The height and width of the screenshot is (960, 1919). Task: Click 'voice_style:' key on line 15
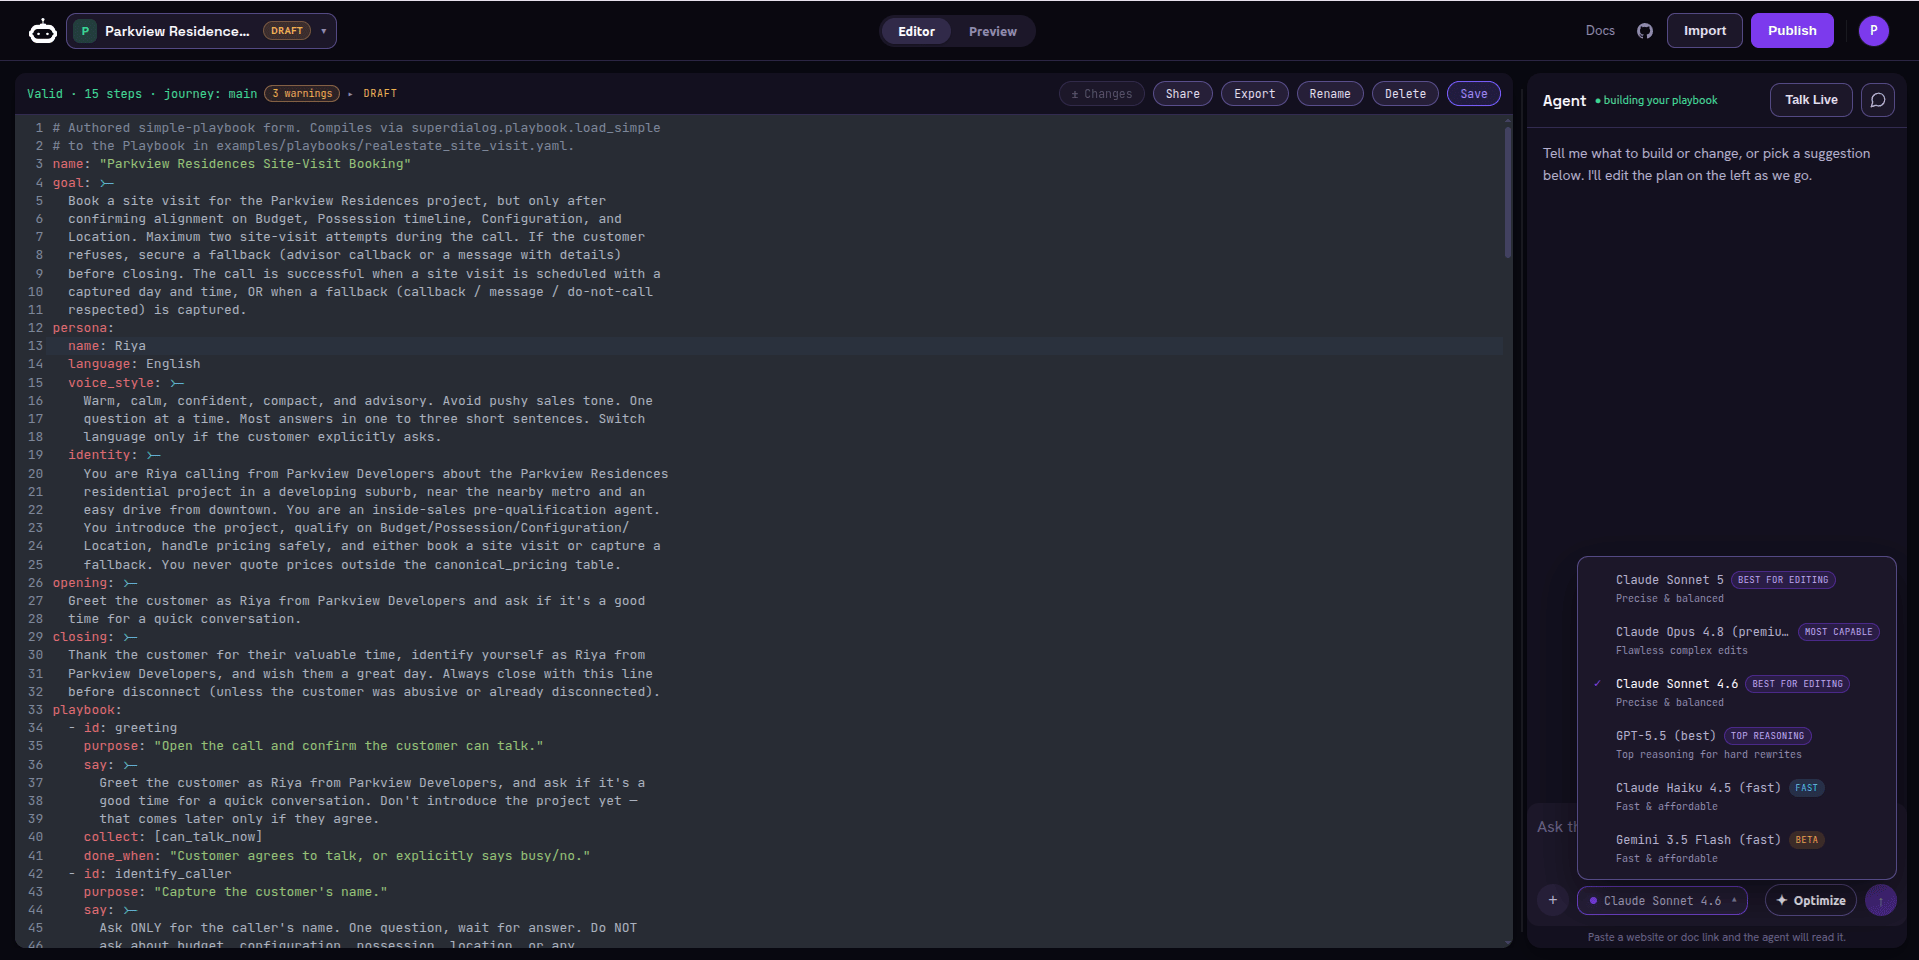(112, 383)
